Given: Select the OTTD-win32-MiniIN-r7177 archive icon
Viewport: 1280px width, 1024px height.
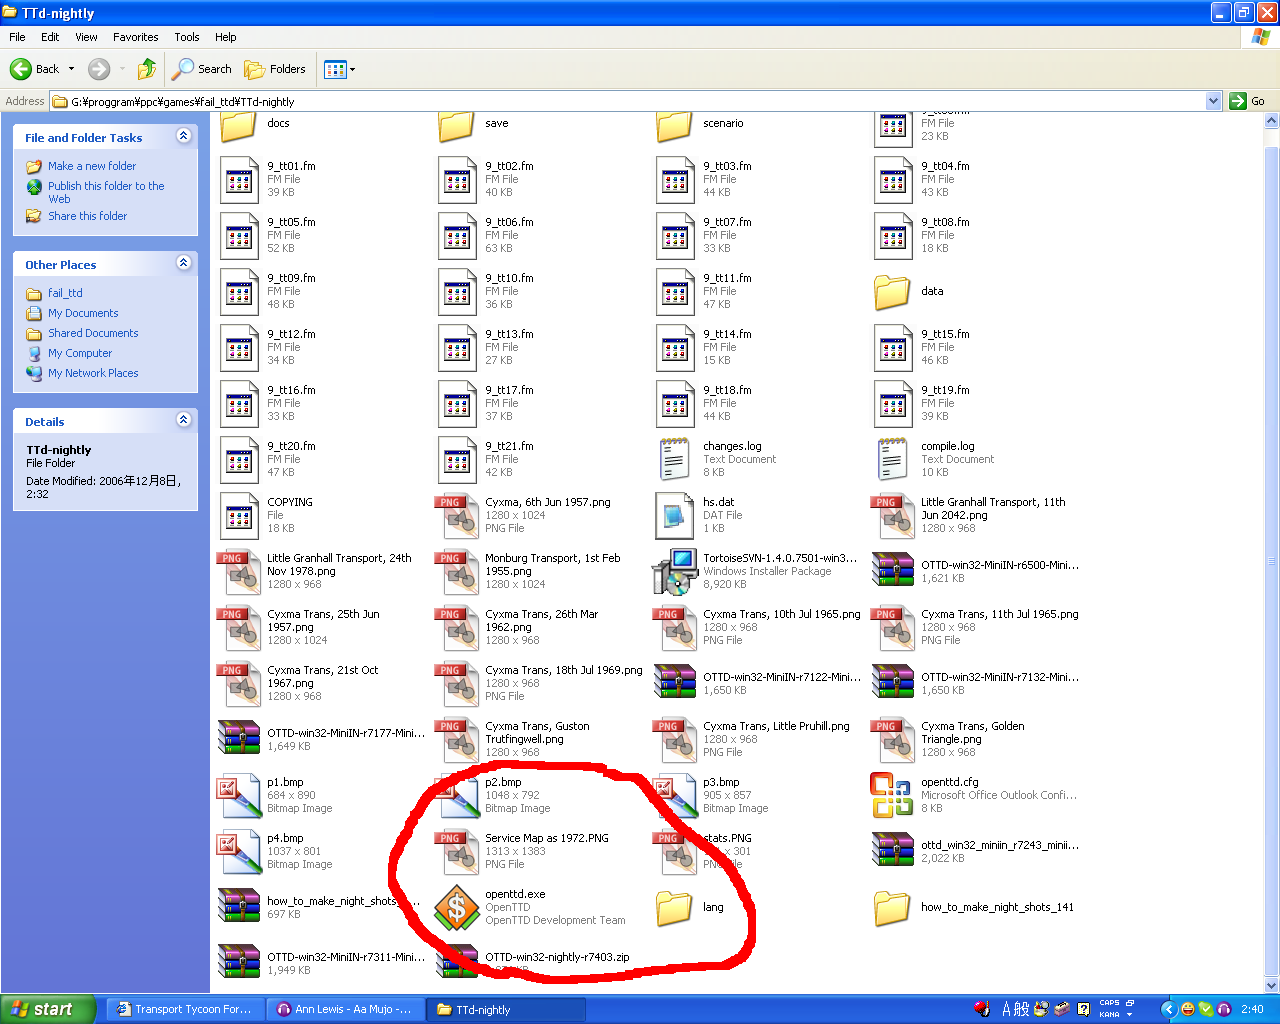Looking at the screenshot, I should tap(239, 738).
